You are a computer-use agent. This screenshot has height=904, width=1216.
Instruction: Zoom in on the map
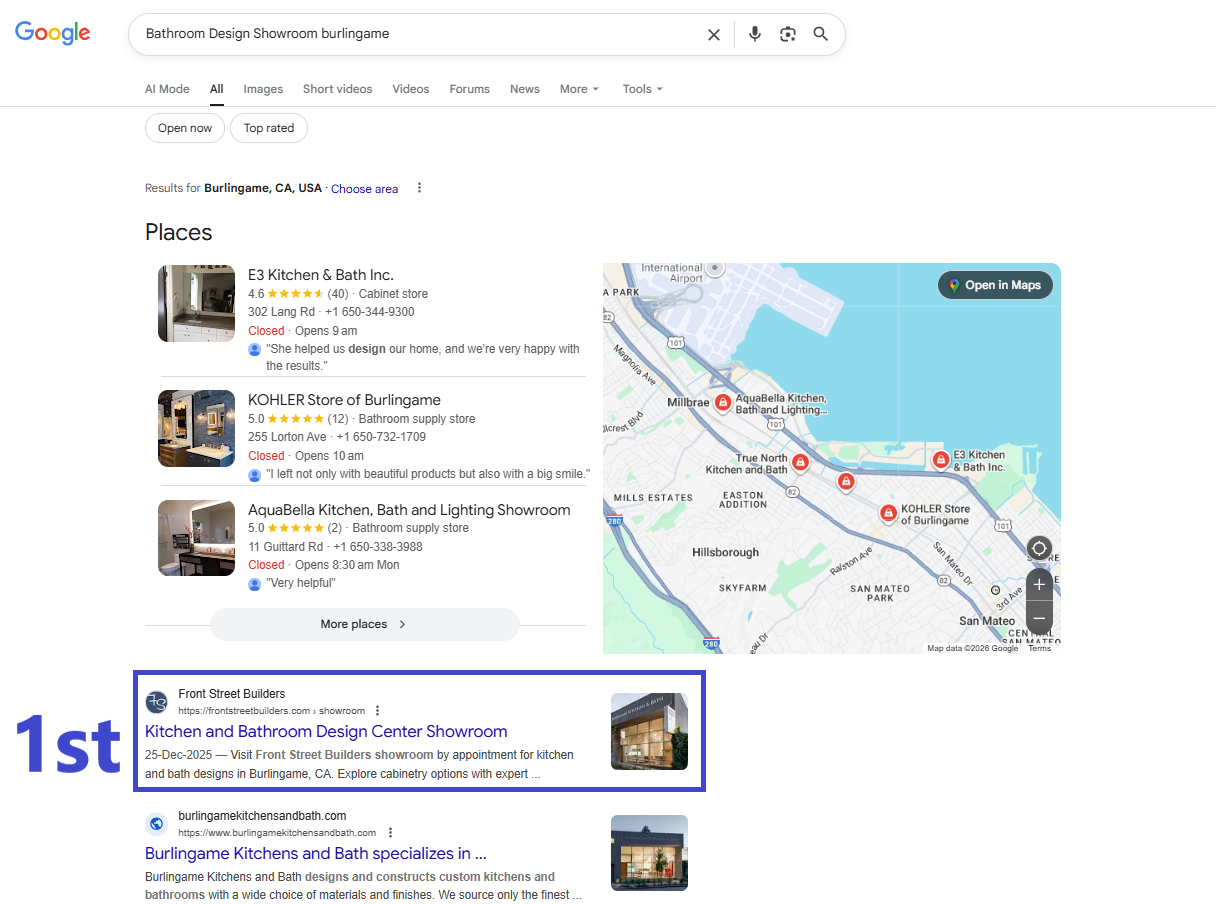click(x=1039, y=585)
